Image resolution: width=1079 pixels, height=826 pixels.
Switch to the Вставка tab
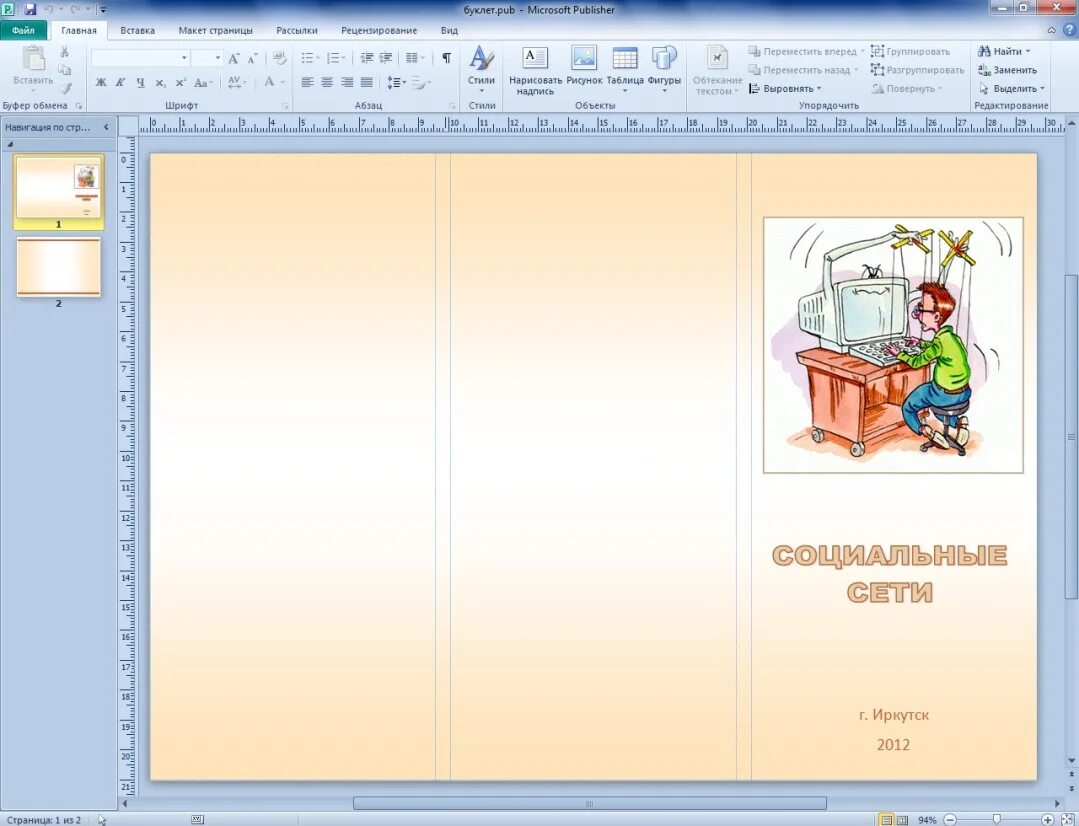pos(137,30)
